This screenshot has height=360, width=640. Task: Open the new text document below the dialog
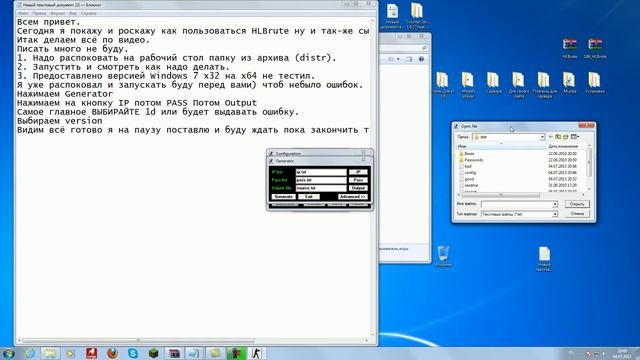(544, 258)
